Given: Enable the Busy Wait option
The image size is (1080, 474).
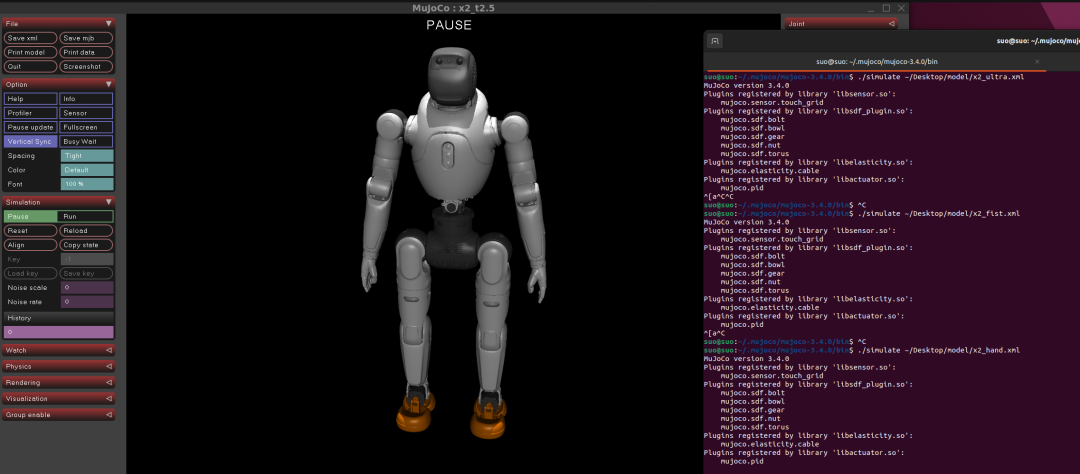Looking at the screenshot, I should click(x=87, y=141).
